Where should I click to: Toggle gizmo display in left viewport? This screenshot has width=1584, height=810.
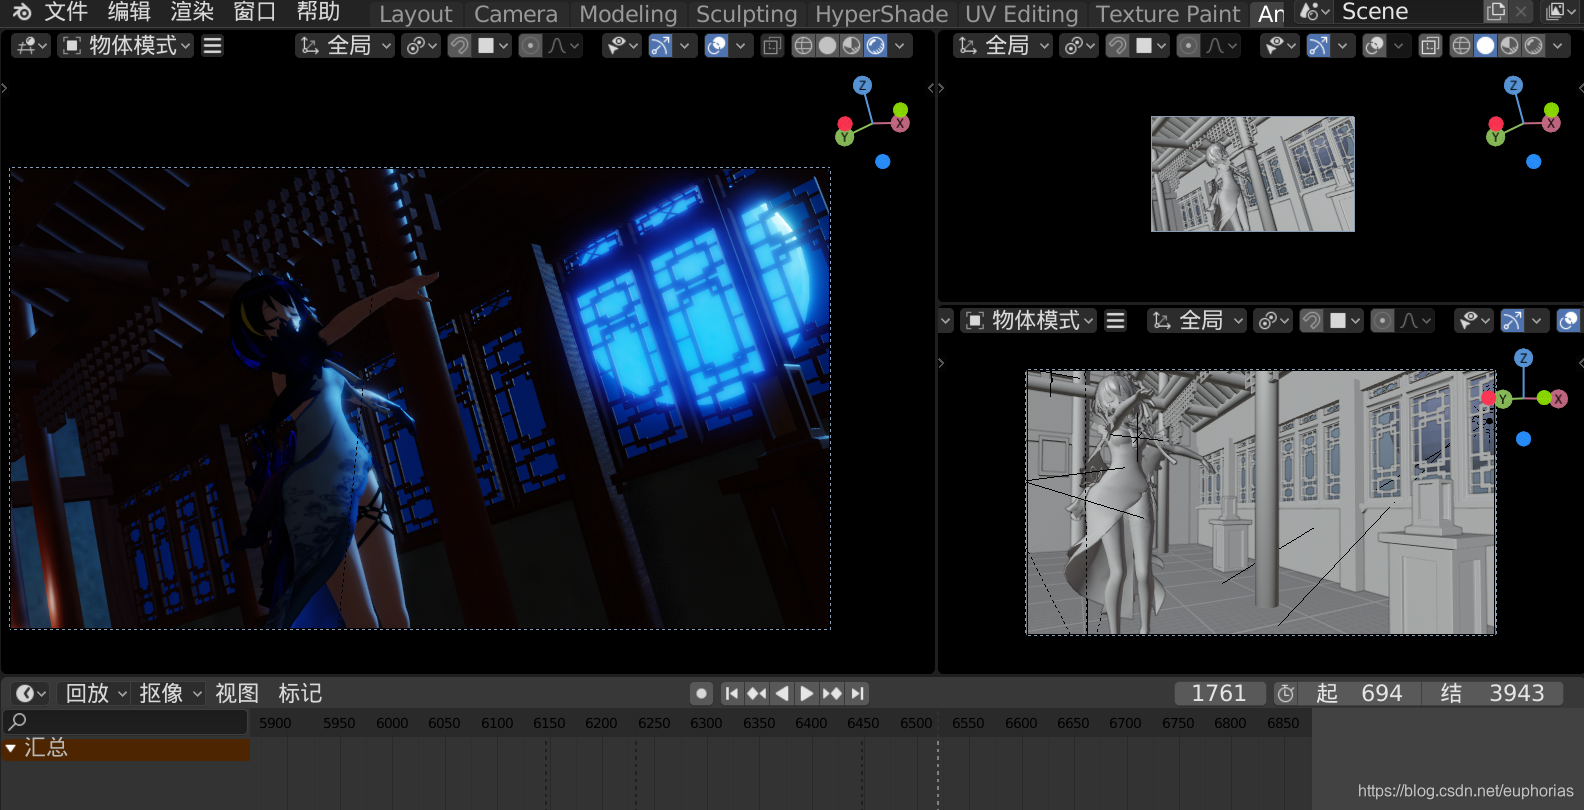pyautogui.click(x=661, y=46)
